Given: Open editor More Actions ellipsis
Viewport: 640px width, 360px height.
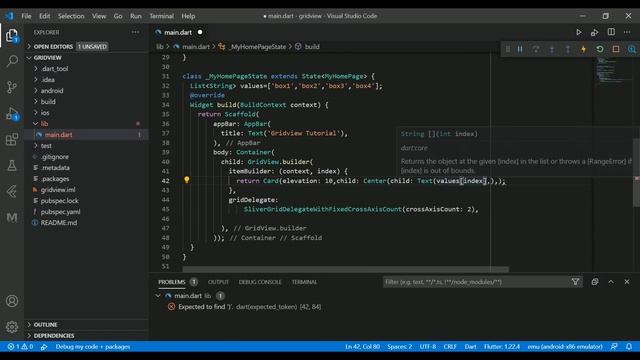Looking at the screenshot, I should coord(627,32).
